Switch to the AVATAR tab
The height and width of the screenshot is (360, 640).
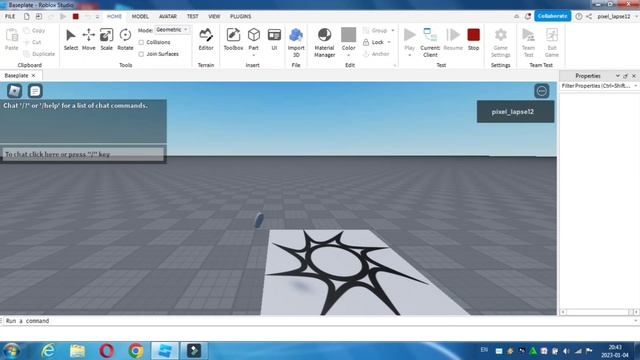pos(168,16)
